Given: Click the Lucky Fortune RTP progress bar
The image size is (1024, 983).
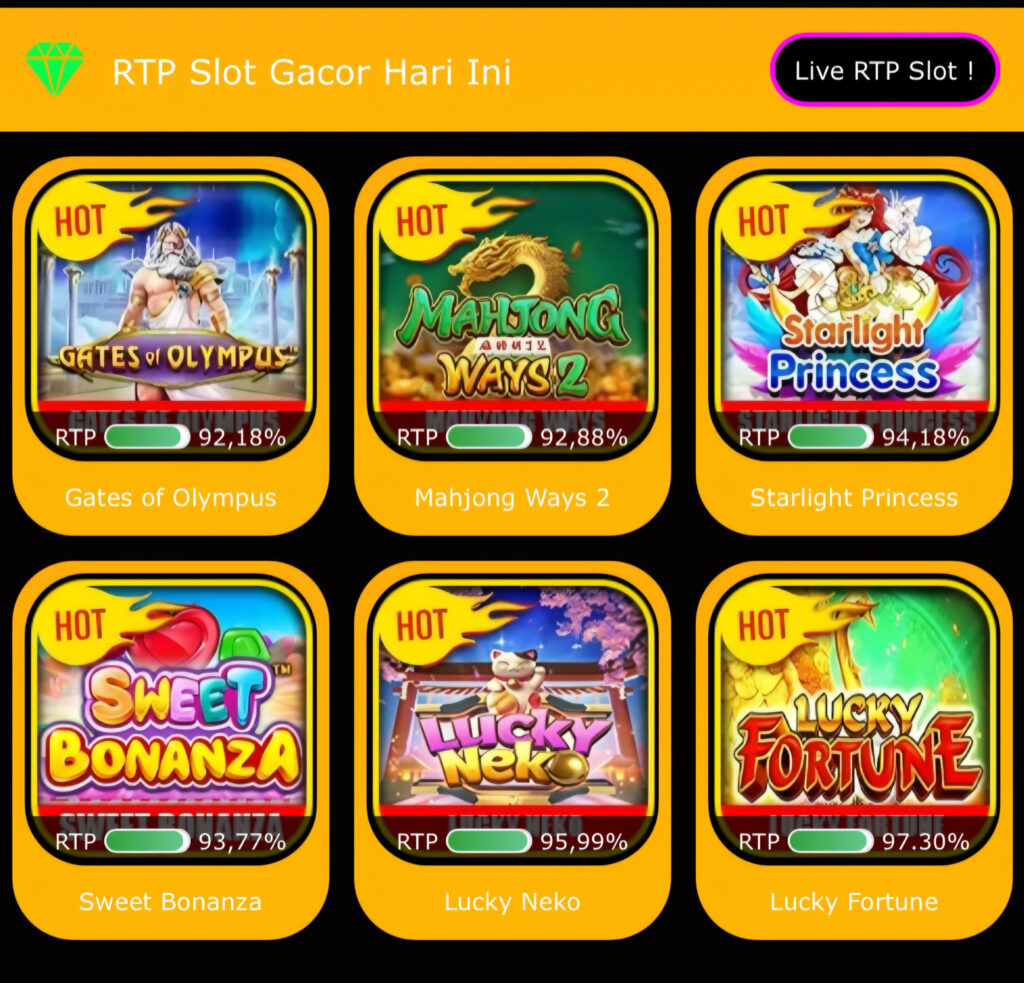Looking at the screenshot, I should [x=831, y=841].
